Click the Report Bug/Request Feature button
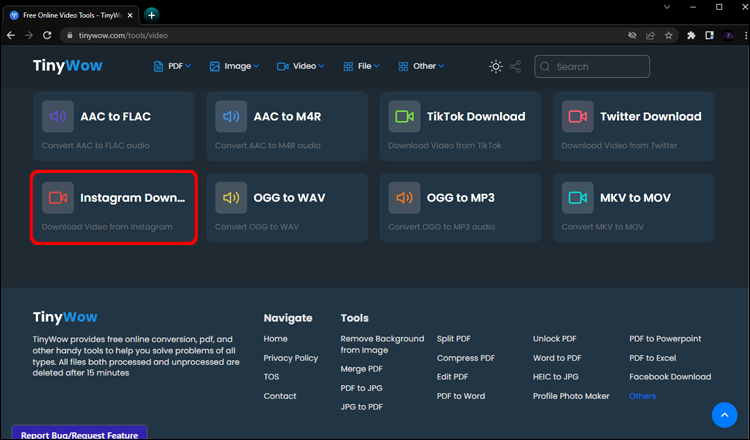 pos(79,433)
